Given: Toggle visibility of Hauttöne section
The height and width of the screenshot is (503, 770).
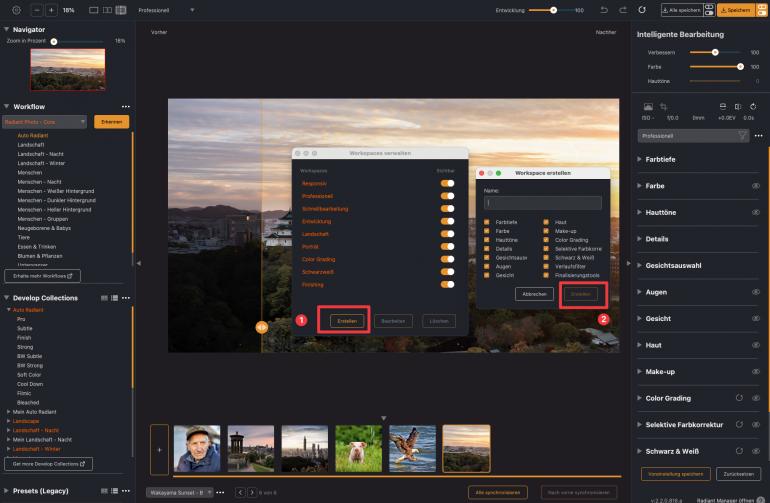Looking at the screenshot, I should (x=756, y=212).
